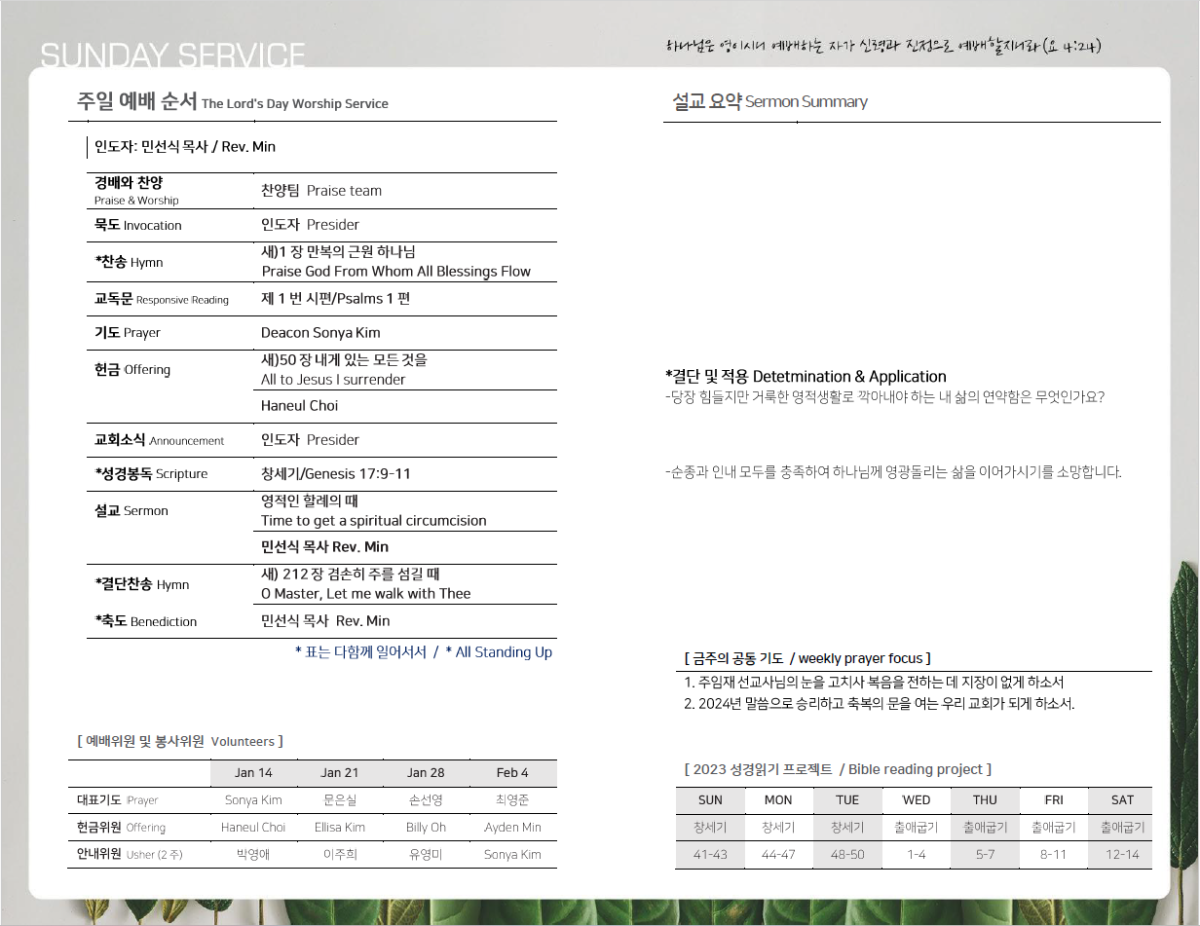The image size is (1200, 926).
Task: Select '제 1 번 시편/Psalms 1 편'
Action: tap(336, 298)
